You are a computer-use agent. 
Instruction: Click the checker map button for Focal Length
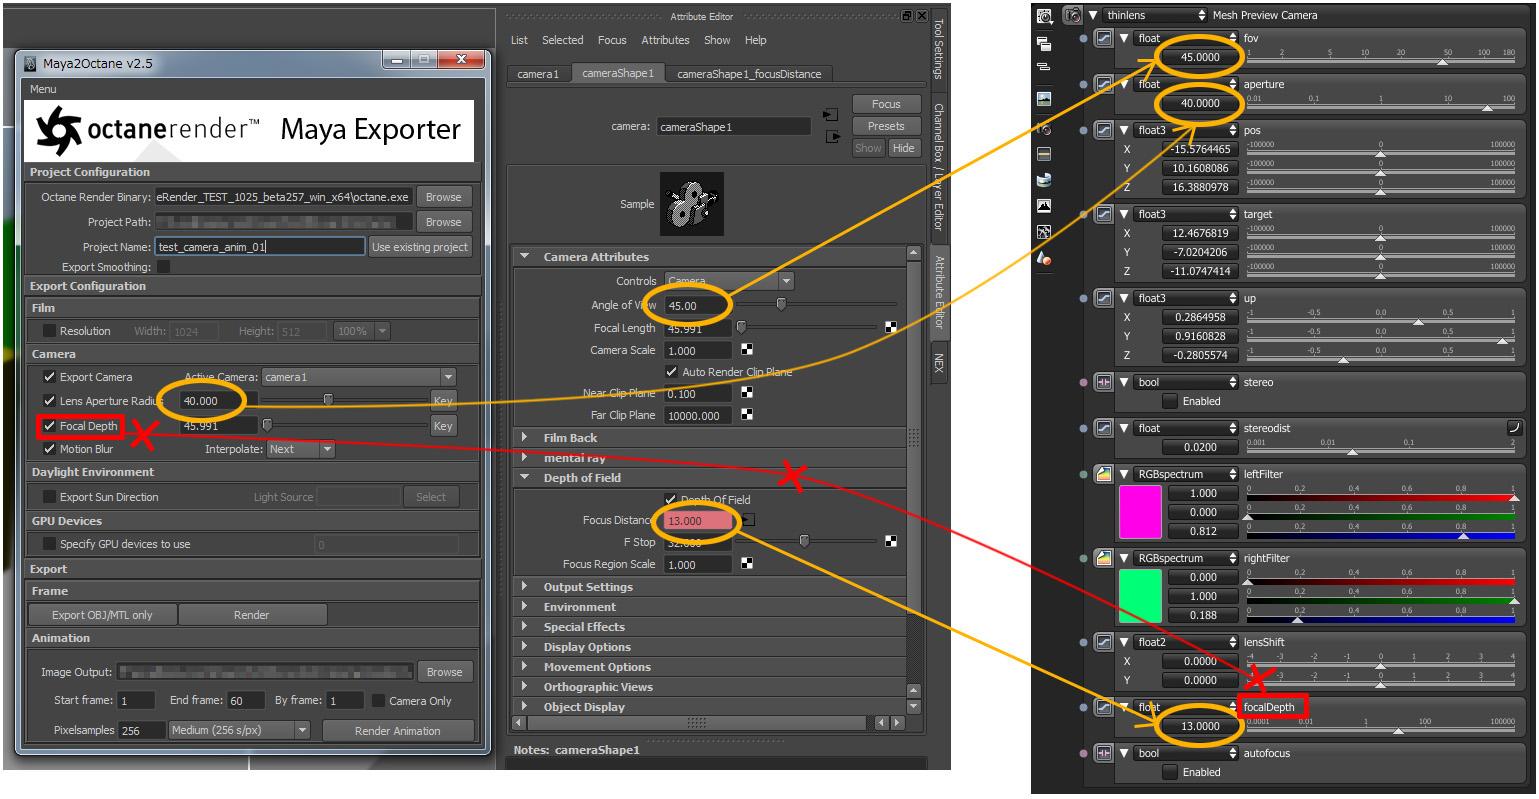pos(891,327)
